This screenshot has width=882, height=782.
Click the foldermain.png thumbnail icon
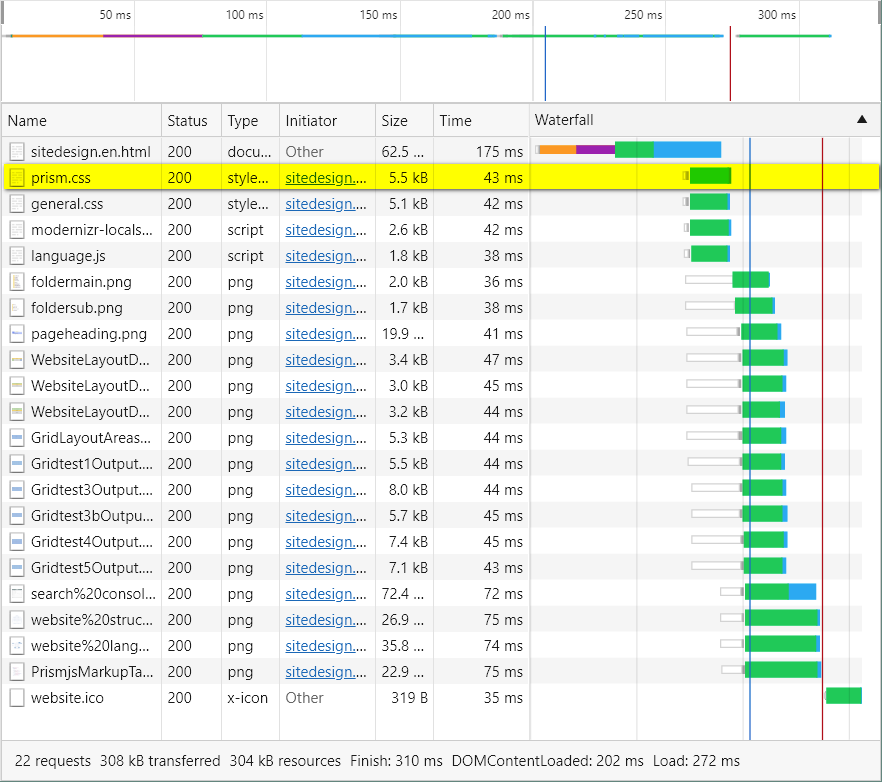click(17, 282)
